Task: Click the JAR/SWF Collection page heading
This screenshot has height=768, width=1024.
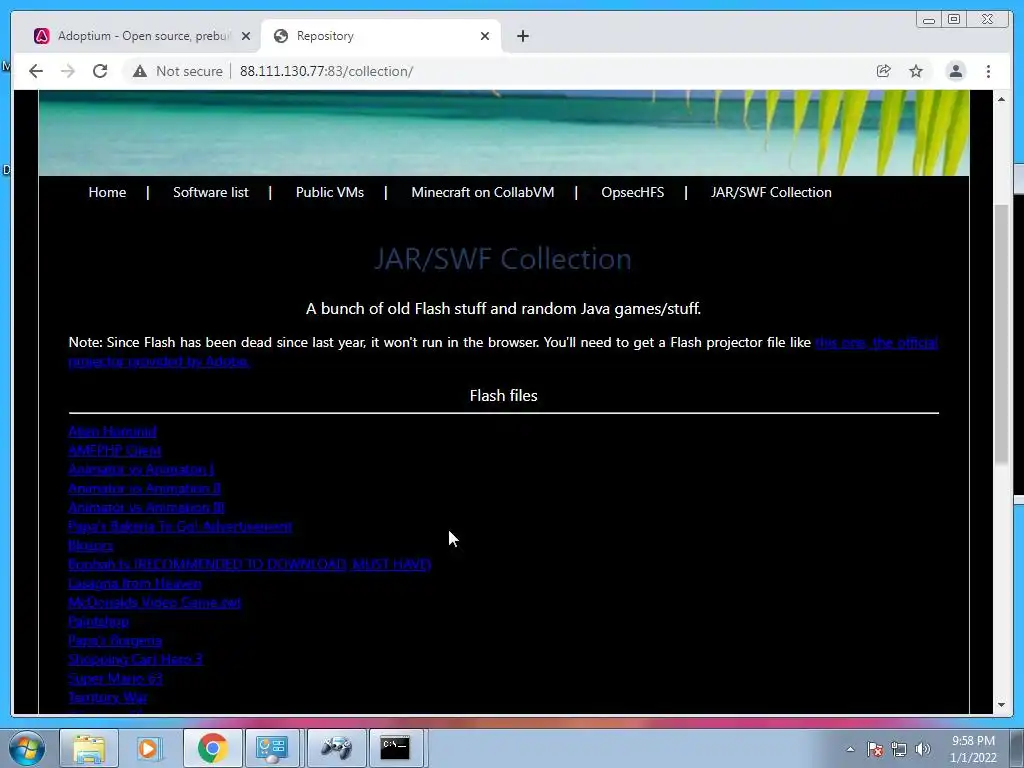Action: pyautogui.click(x=503, y=259)
